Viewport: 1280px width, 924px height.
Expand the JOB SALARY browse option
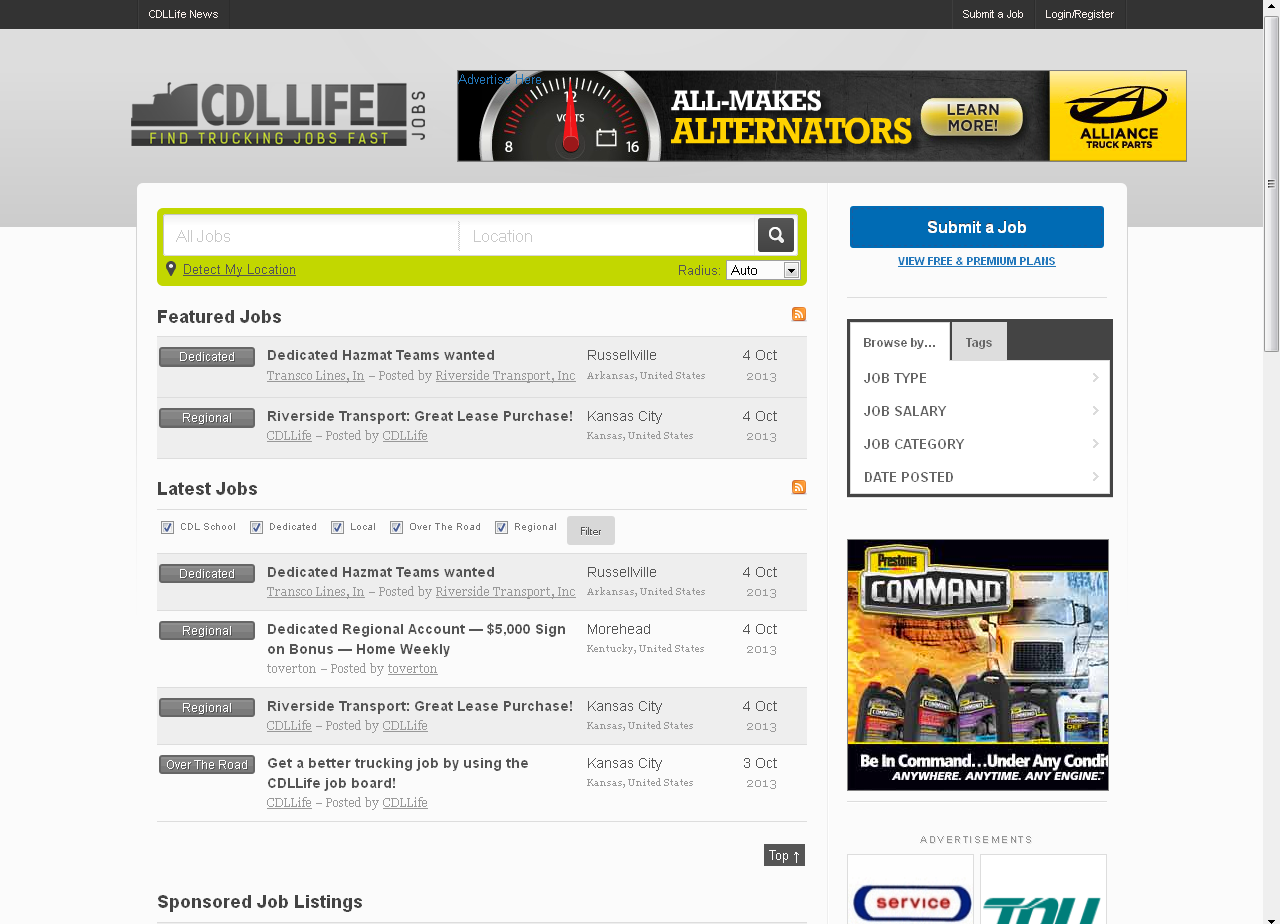coord(980,411)
